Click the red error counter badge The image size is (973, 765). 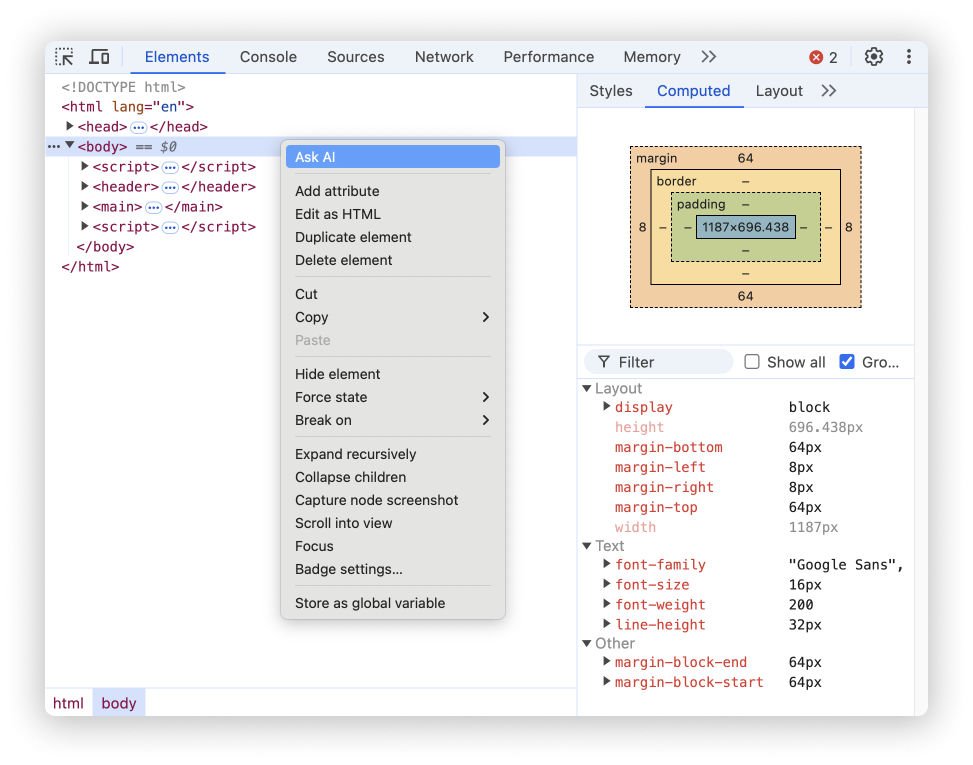[x=819, y=57]
